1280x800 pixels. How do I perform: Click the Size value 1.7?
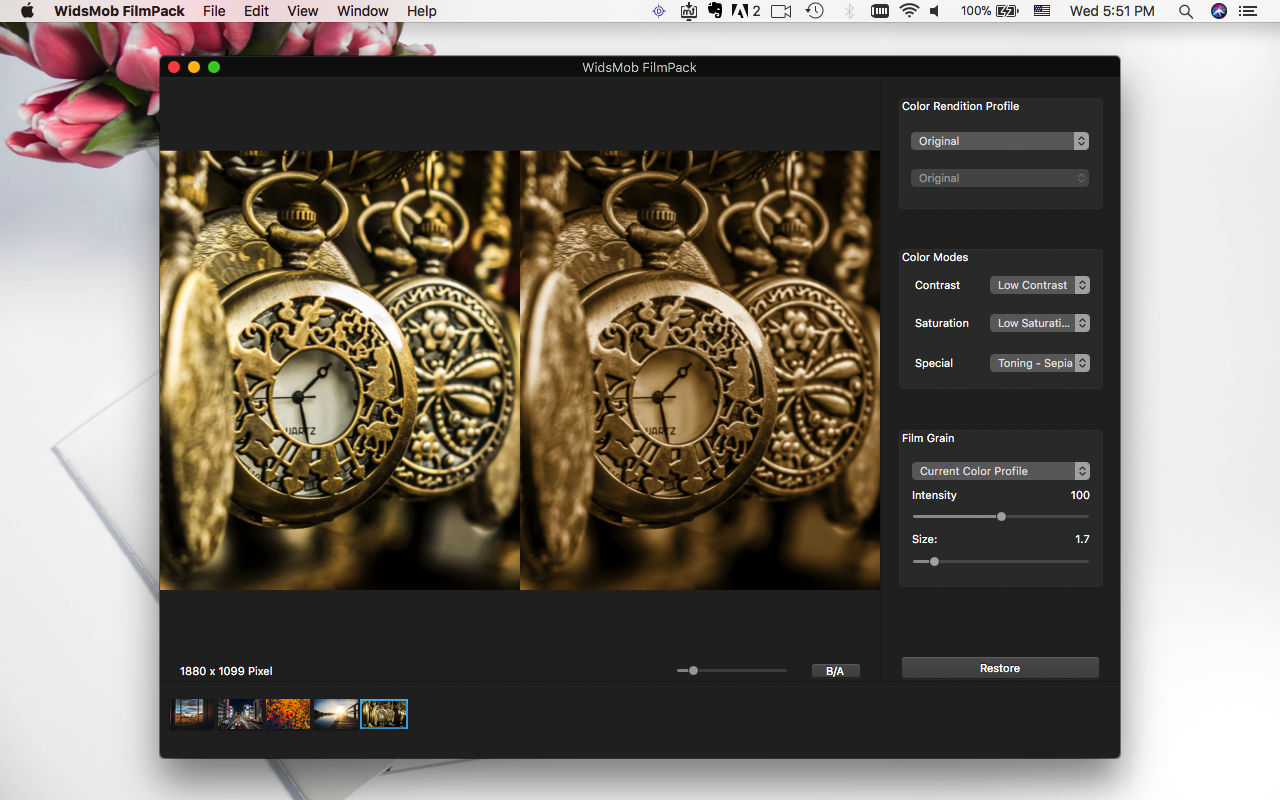(1082, 539)
